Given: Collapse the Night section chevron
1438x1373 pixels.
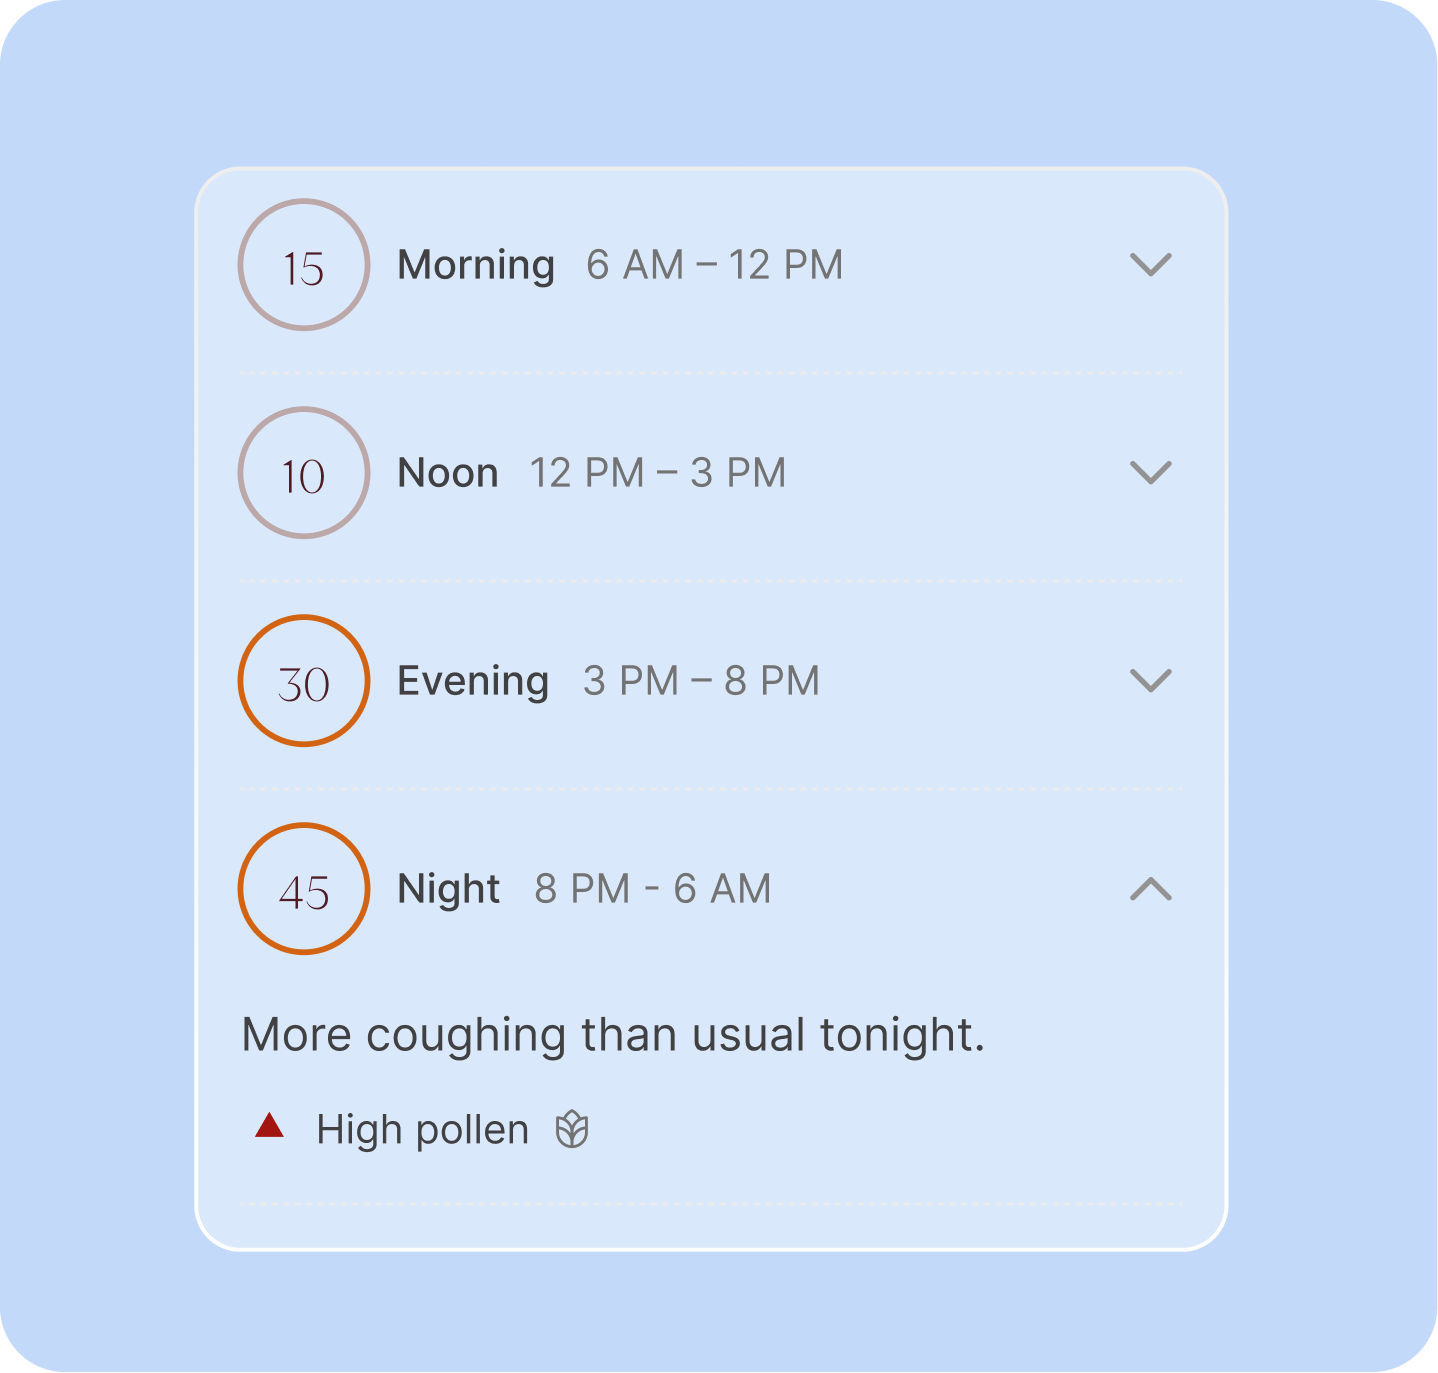Looking at the screenshot, I should coord(1150,889).
